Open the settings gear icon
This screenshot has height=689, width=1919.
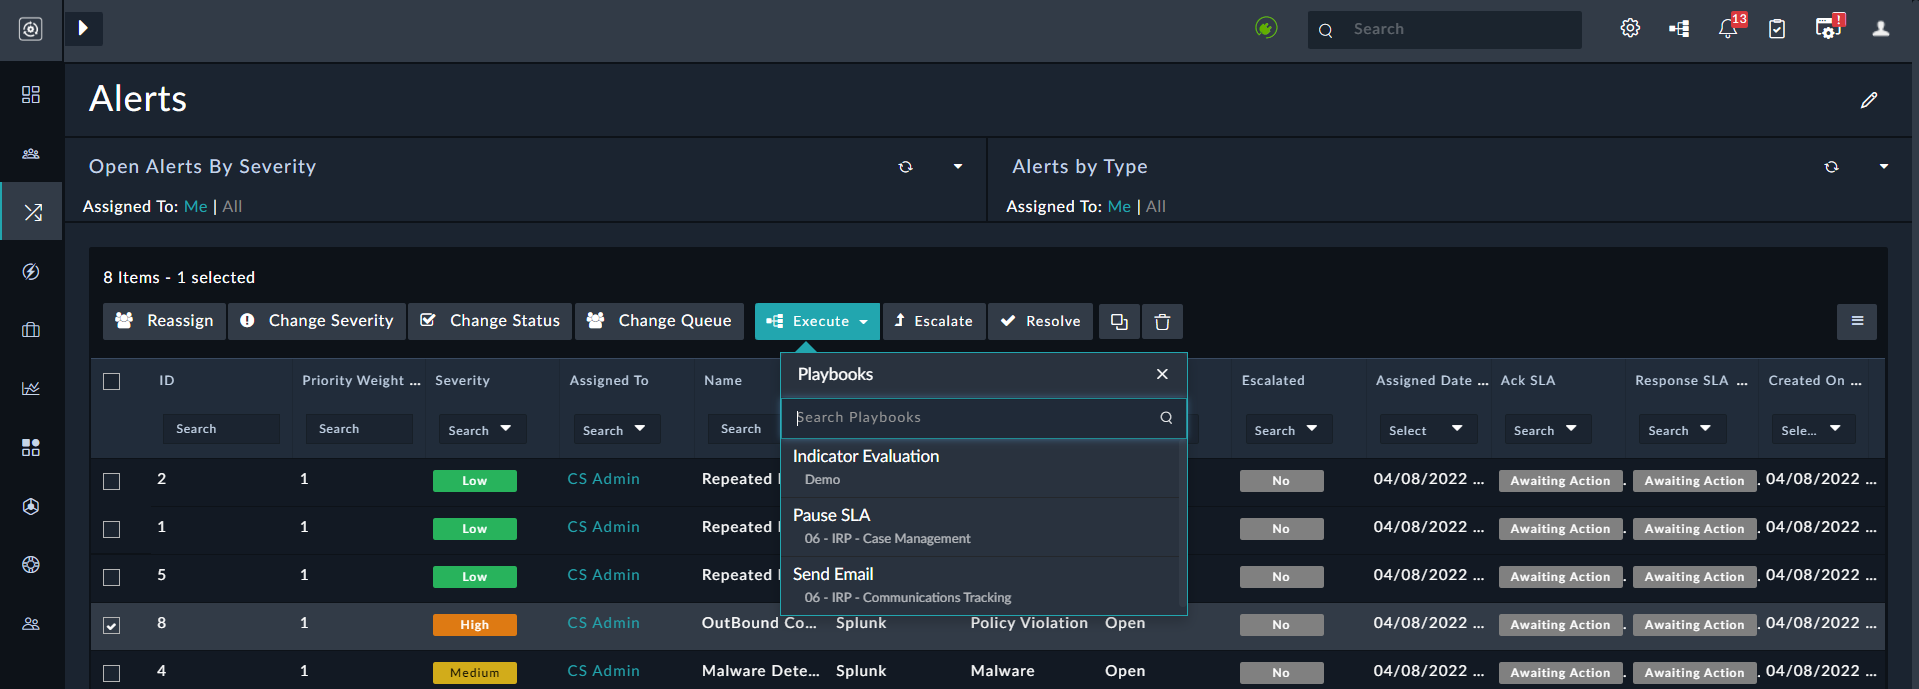pyautogui.click(x=1630, y=28)
